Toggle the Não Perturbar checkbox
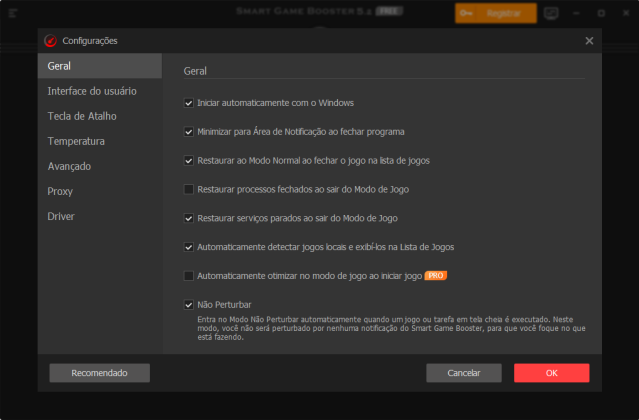Image resolution: width=639 pixels, height=420 pixels. (x=188, y=305)
